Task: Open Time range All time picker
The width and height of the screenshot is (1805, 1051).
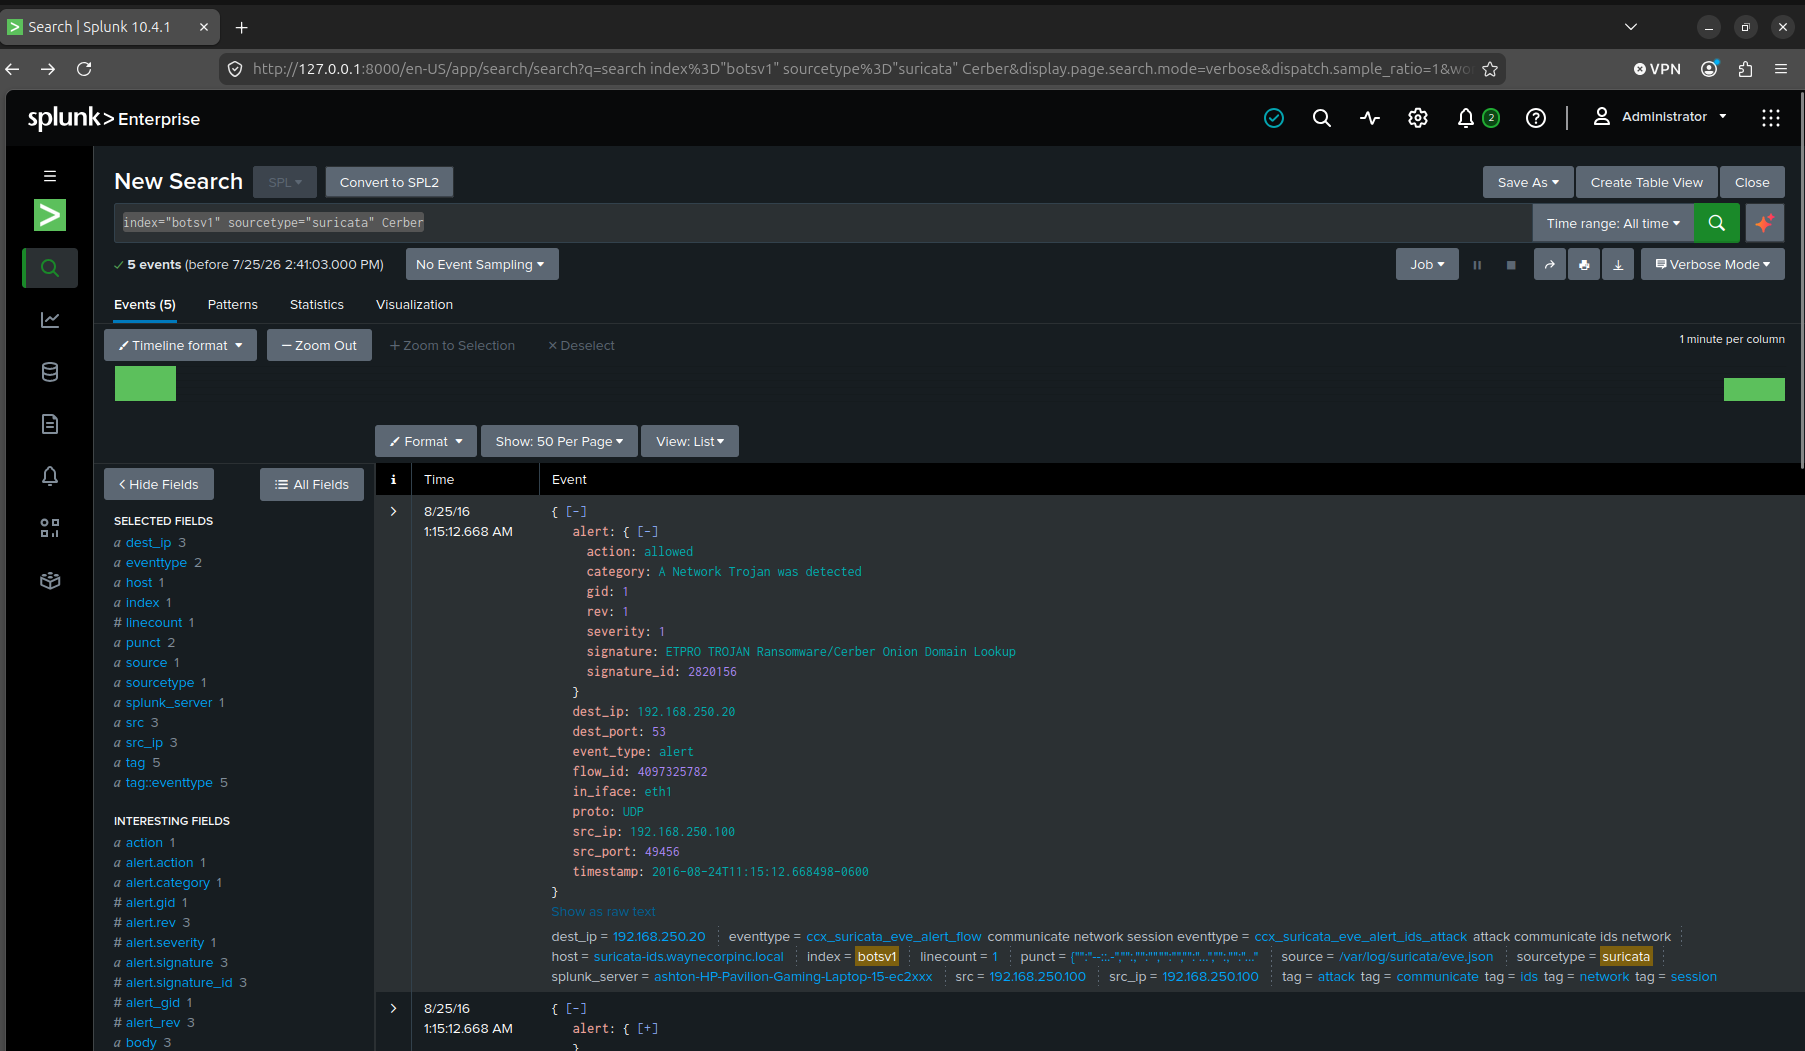Action: pyautogui.click(x=1613, y=223)
